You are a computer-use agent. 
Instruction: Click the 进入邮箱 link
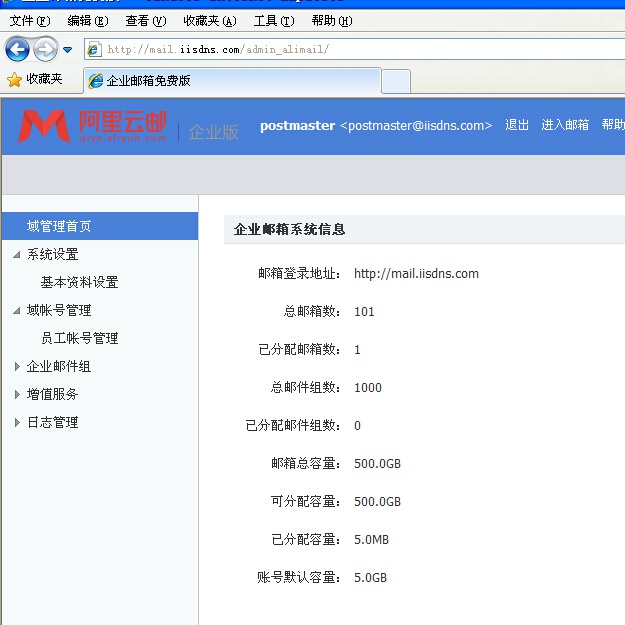pos(565,125)
